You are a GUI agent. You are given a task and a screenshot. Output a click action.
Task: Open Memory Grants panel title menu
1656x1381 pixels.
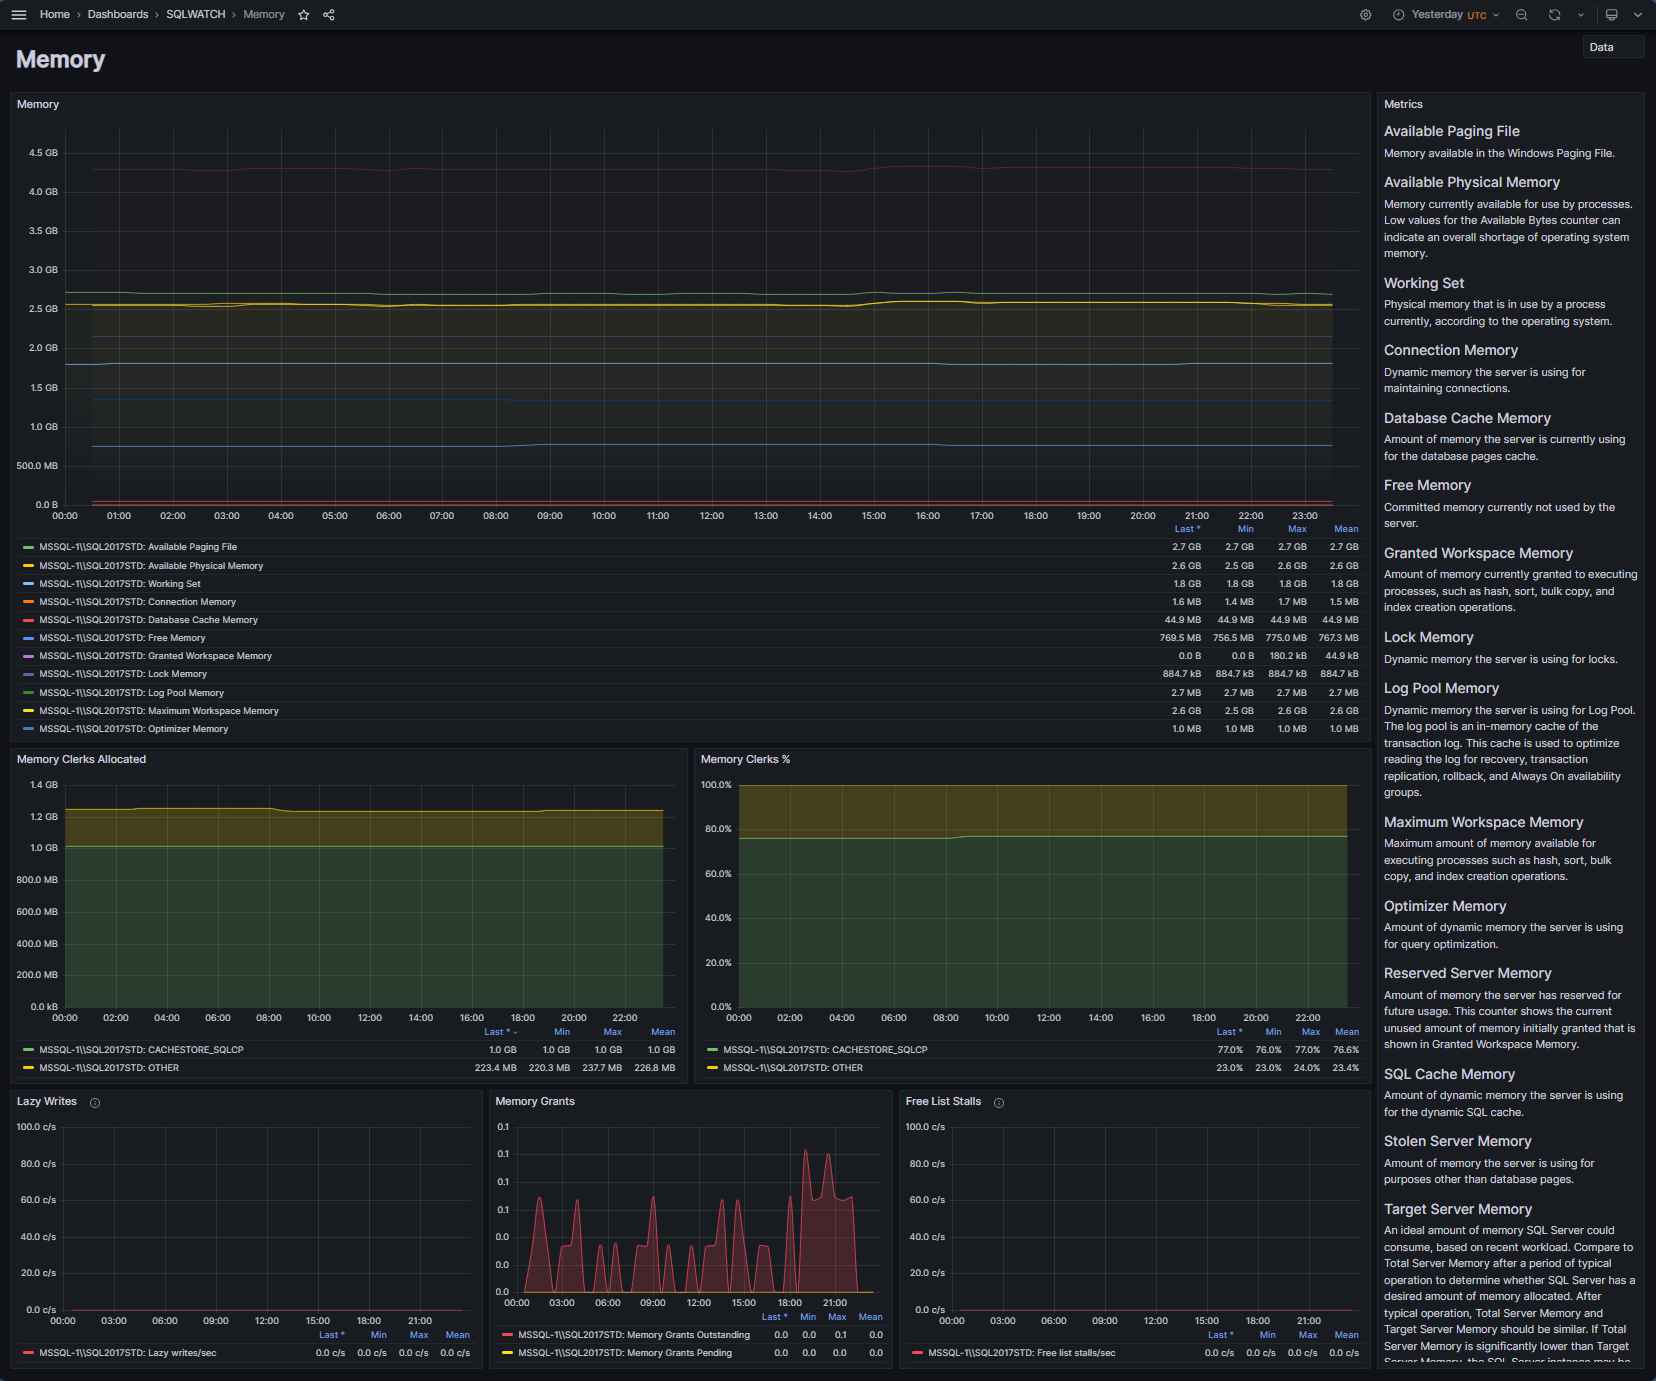tap(535, 1101)
